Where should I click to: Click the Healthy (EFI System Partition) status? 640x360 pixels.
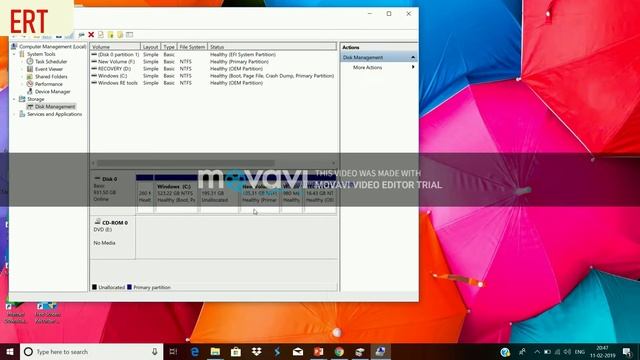point(243,55)
